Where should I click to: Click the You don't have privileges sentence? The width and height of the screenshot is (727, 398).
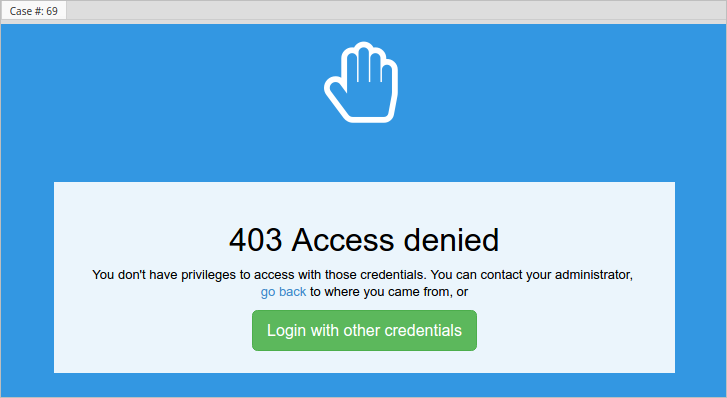259,275
